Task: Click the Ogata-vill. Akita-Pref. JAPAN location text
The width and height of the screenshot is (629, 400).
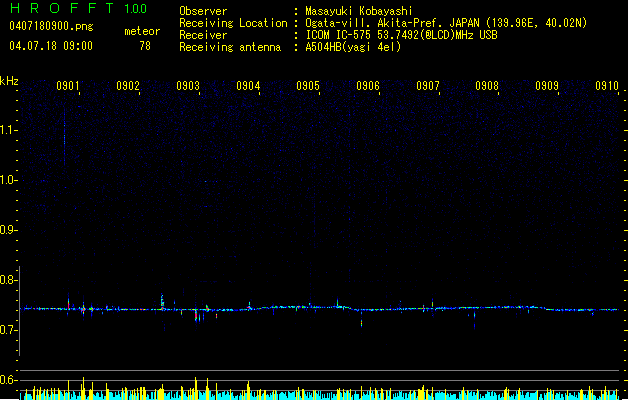Action: point(446,23)
